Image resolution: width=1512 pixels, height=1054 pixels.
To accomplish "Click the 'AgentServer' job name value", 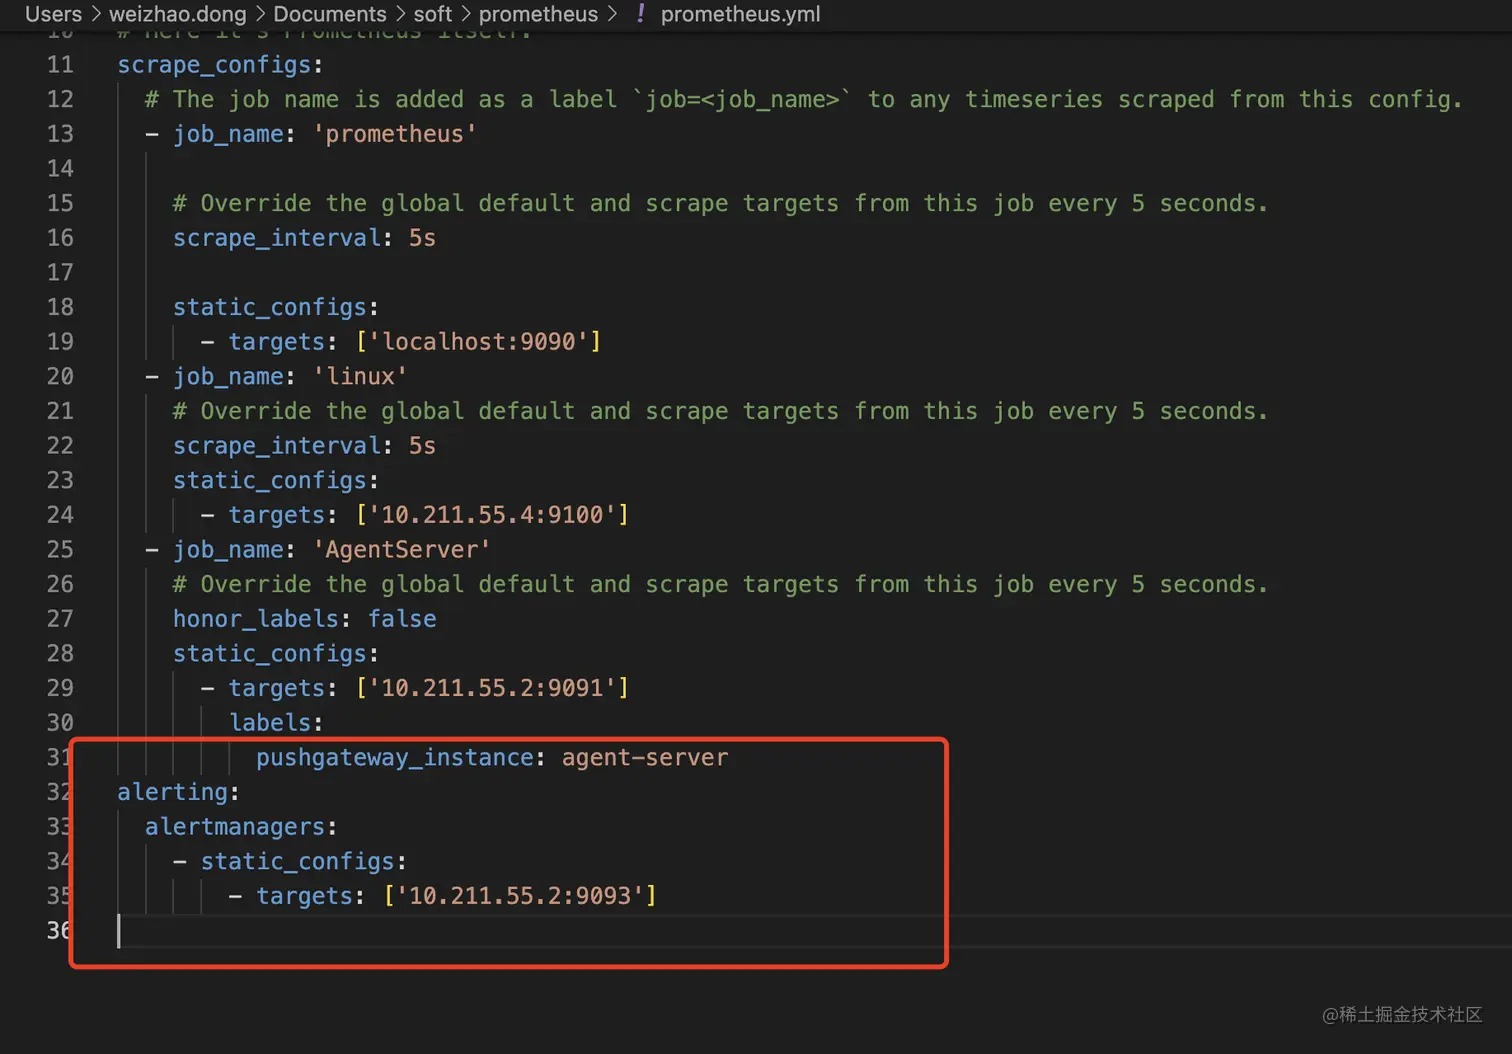I will tap(402, 550).
